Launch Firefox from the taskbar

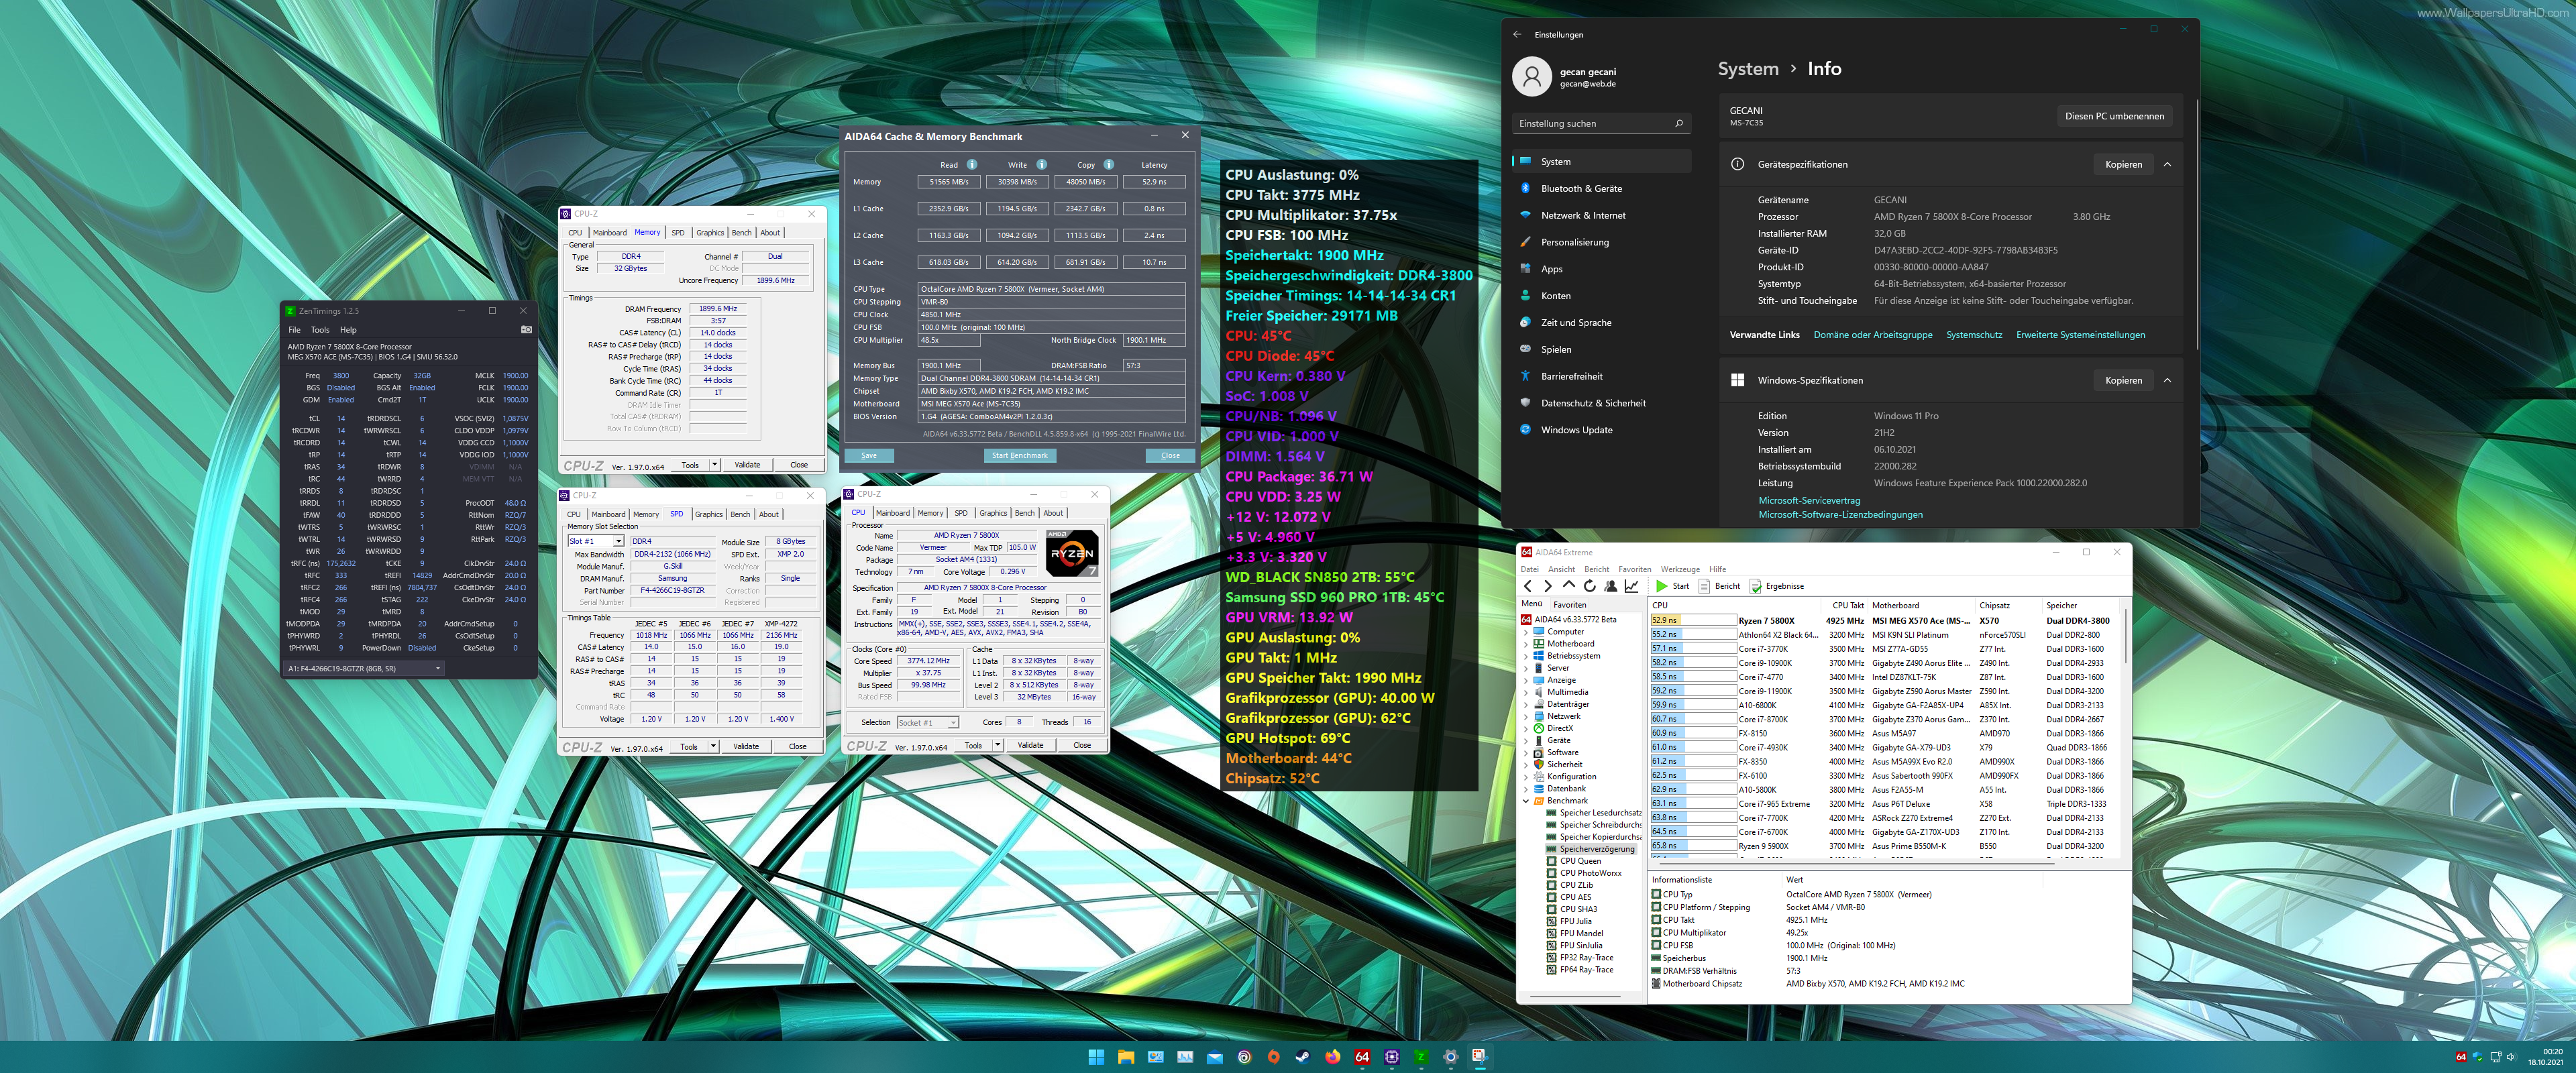[x=1332, y=1058]
